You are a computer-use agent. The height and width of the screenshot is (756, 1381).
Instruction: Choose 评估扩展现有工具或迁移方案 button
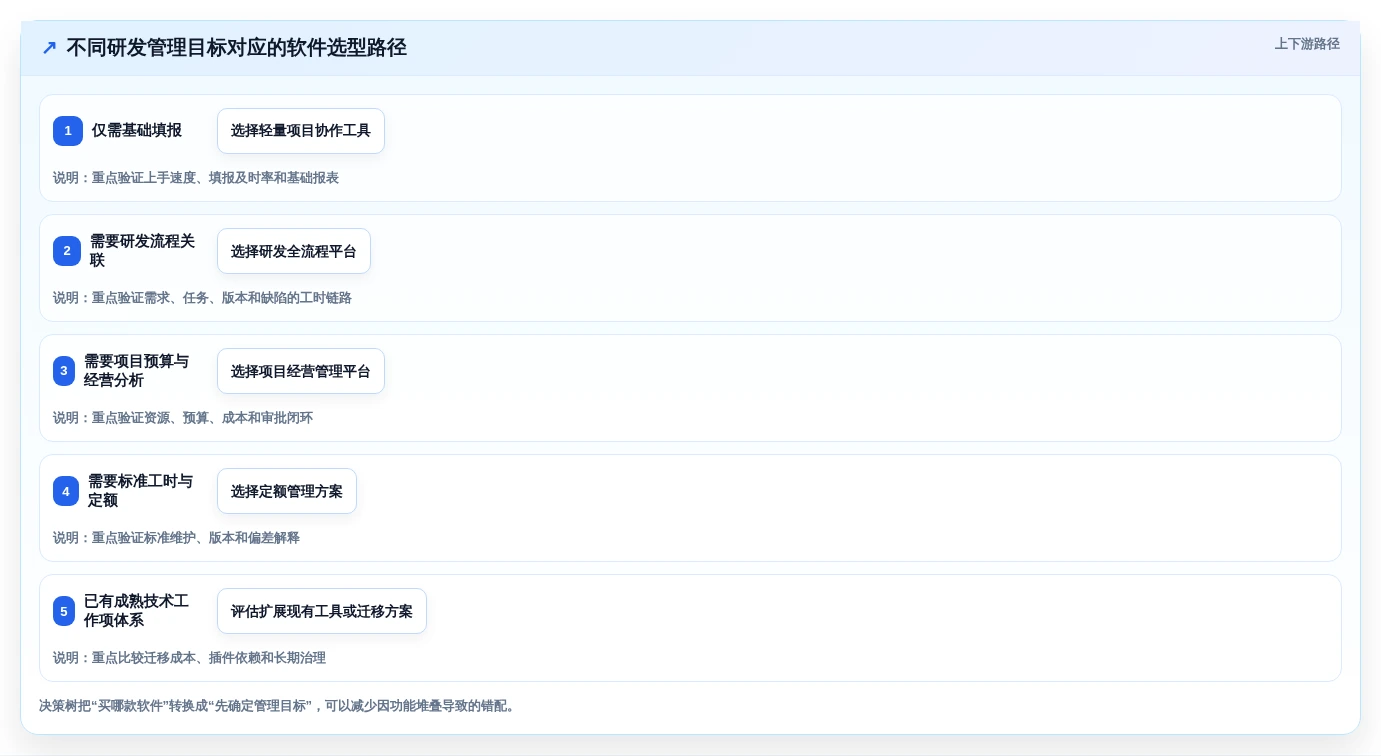322,611
